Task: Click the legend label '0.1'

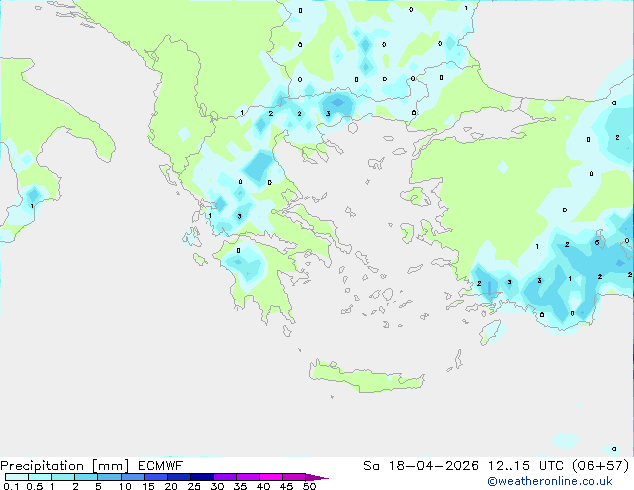Action: [x=11, y=486]
